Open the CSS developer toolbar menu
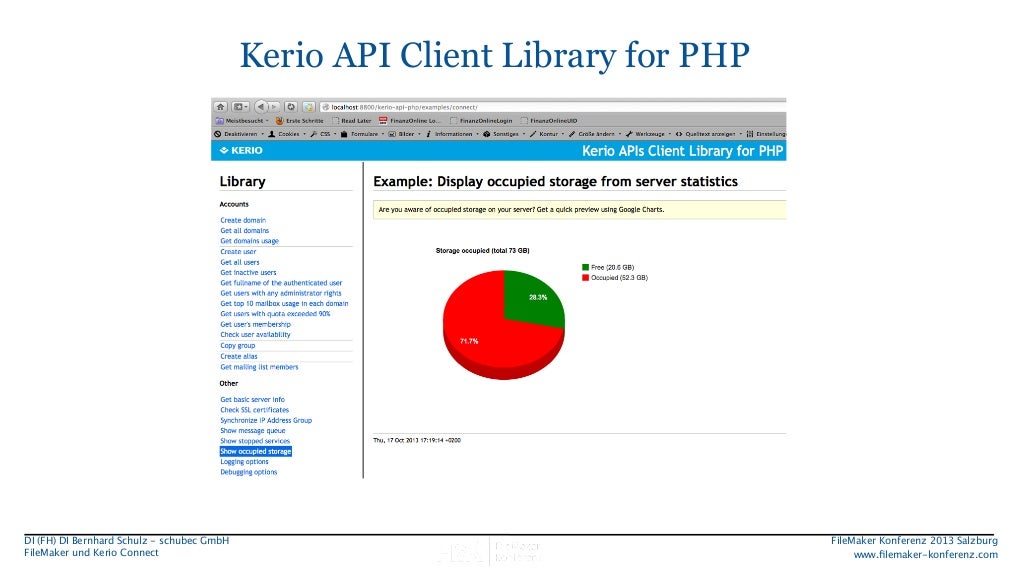The width and height of the screenshot is (1024, 576). point(323,134)
